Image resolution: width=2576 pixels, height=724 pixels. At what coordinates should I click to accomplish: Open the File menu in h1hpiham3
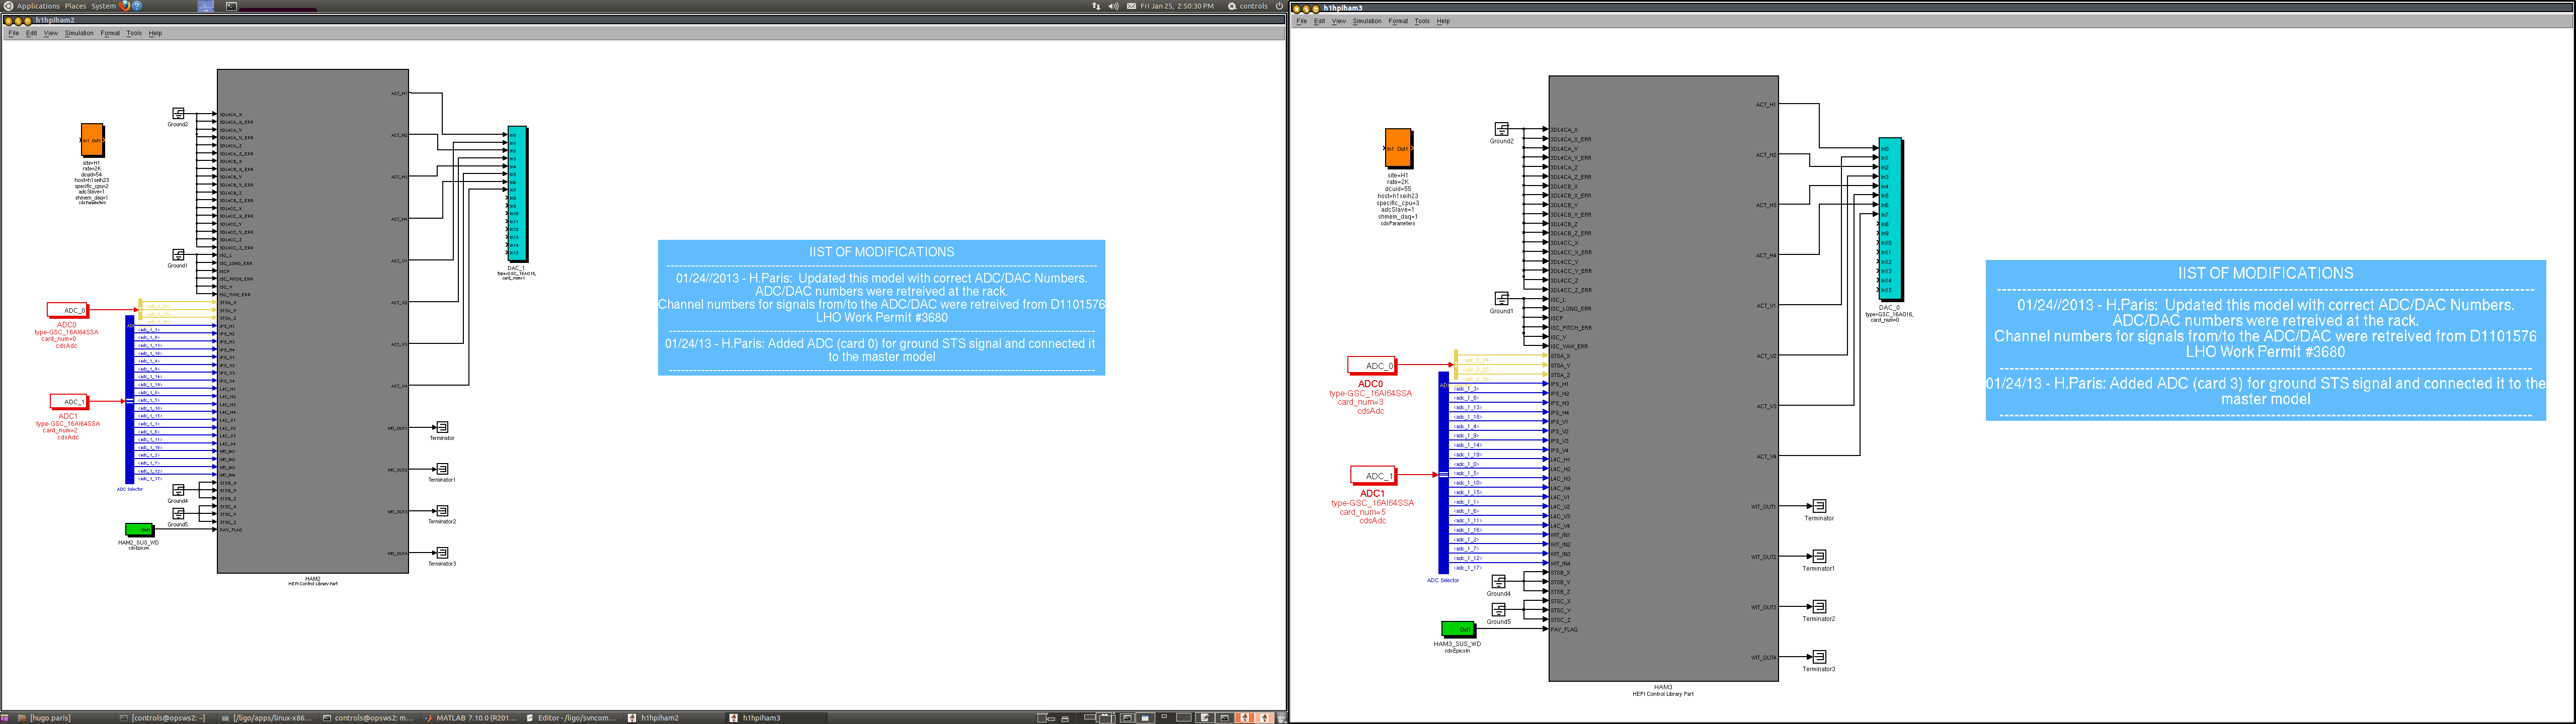pyautogui.click(x=1302, y=21)
